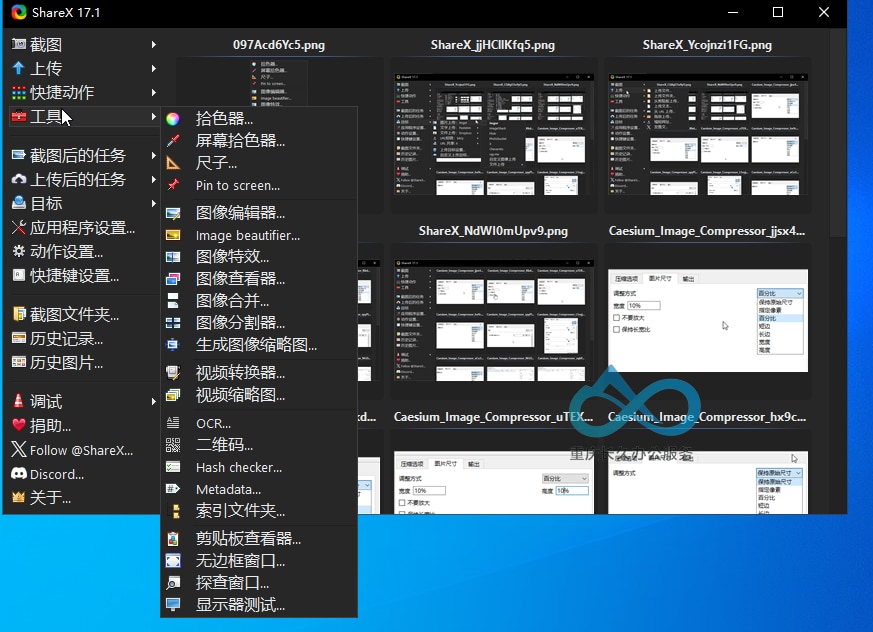Expand the 快捷动作 submenu arrow
Screen dimensions: 873x632
pyautogui.click(x=153, y=92)
